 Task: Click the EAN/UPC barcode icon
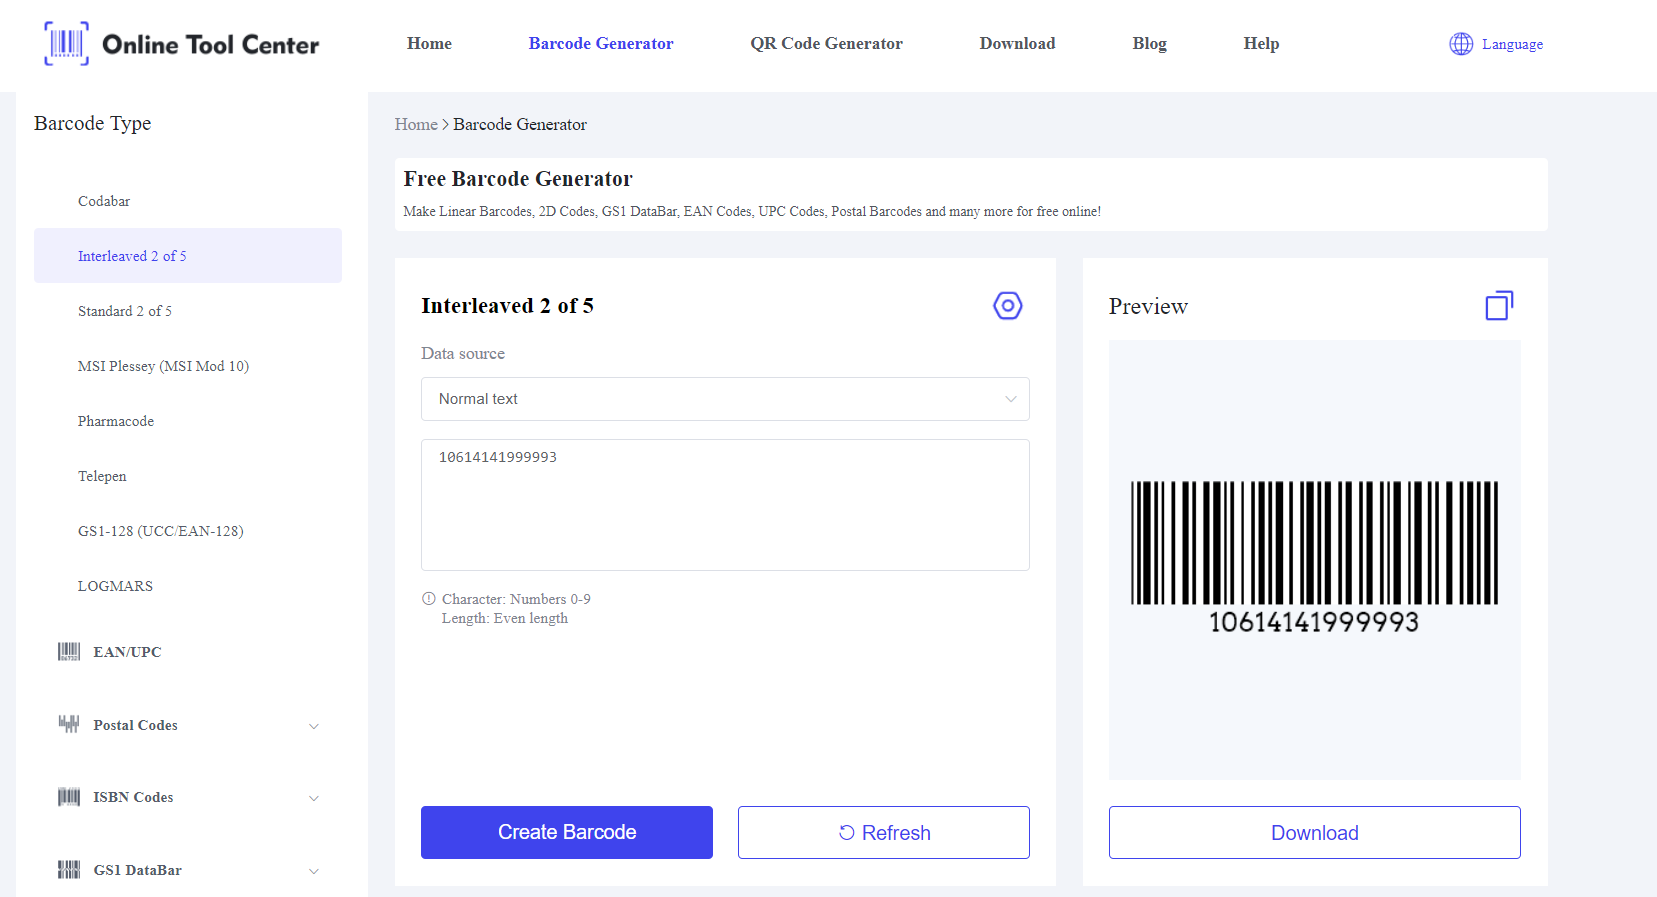tap(69, 652)
